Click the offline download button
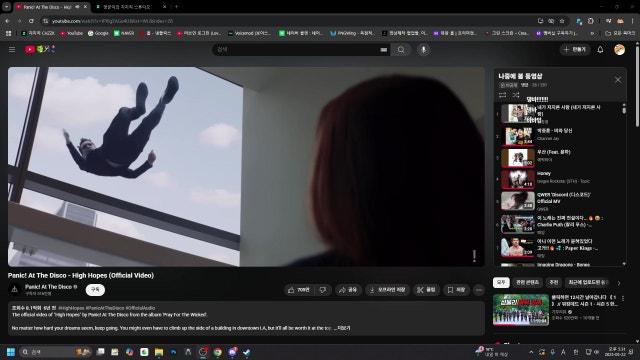This screenshot has height=360, width=640. (x=387, y=290)
